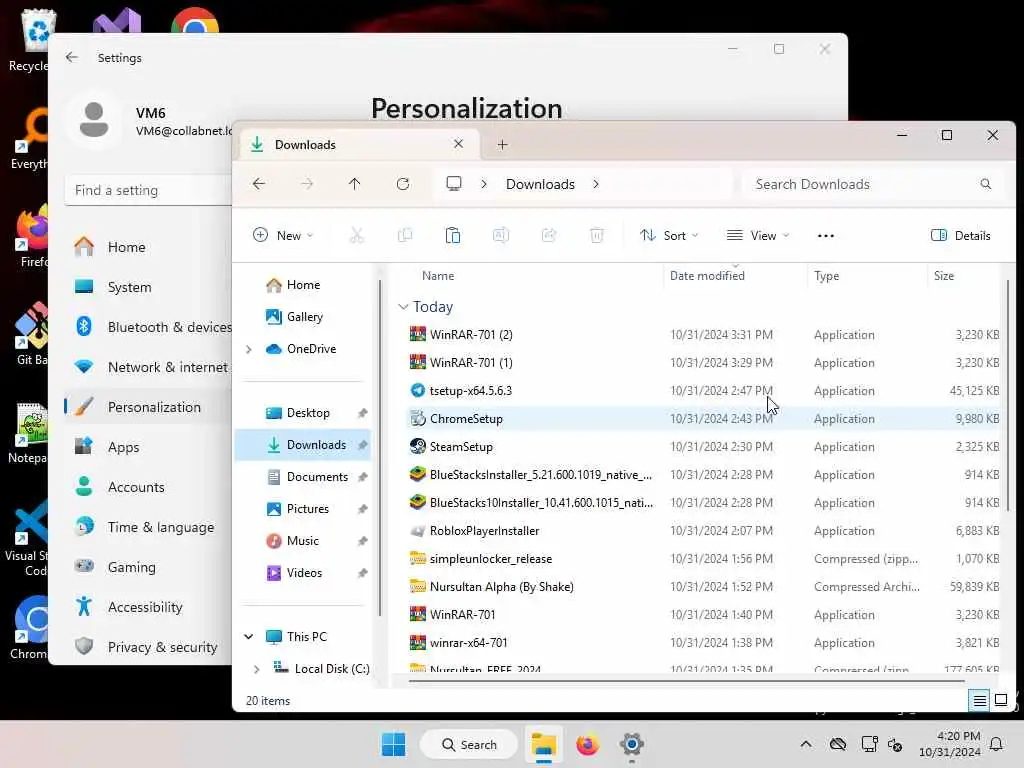Screen dimensions: 1024x768
Task: Toggle the Details pane button
Action: tap(961, 236)
